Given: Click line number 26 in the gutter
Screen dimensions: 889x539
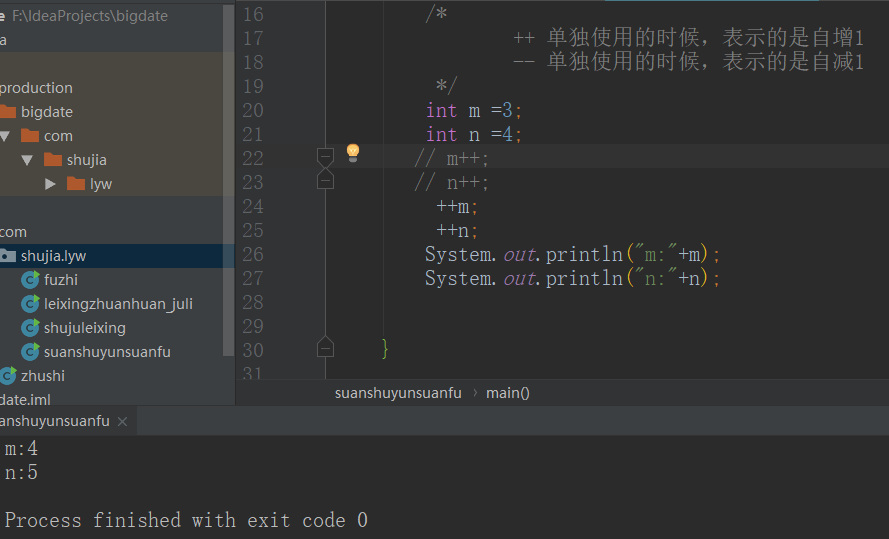Looking at the screenshot, I should tap(253, 254).
